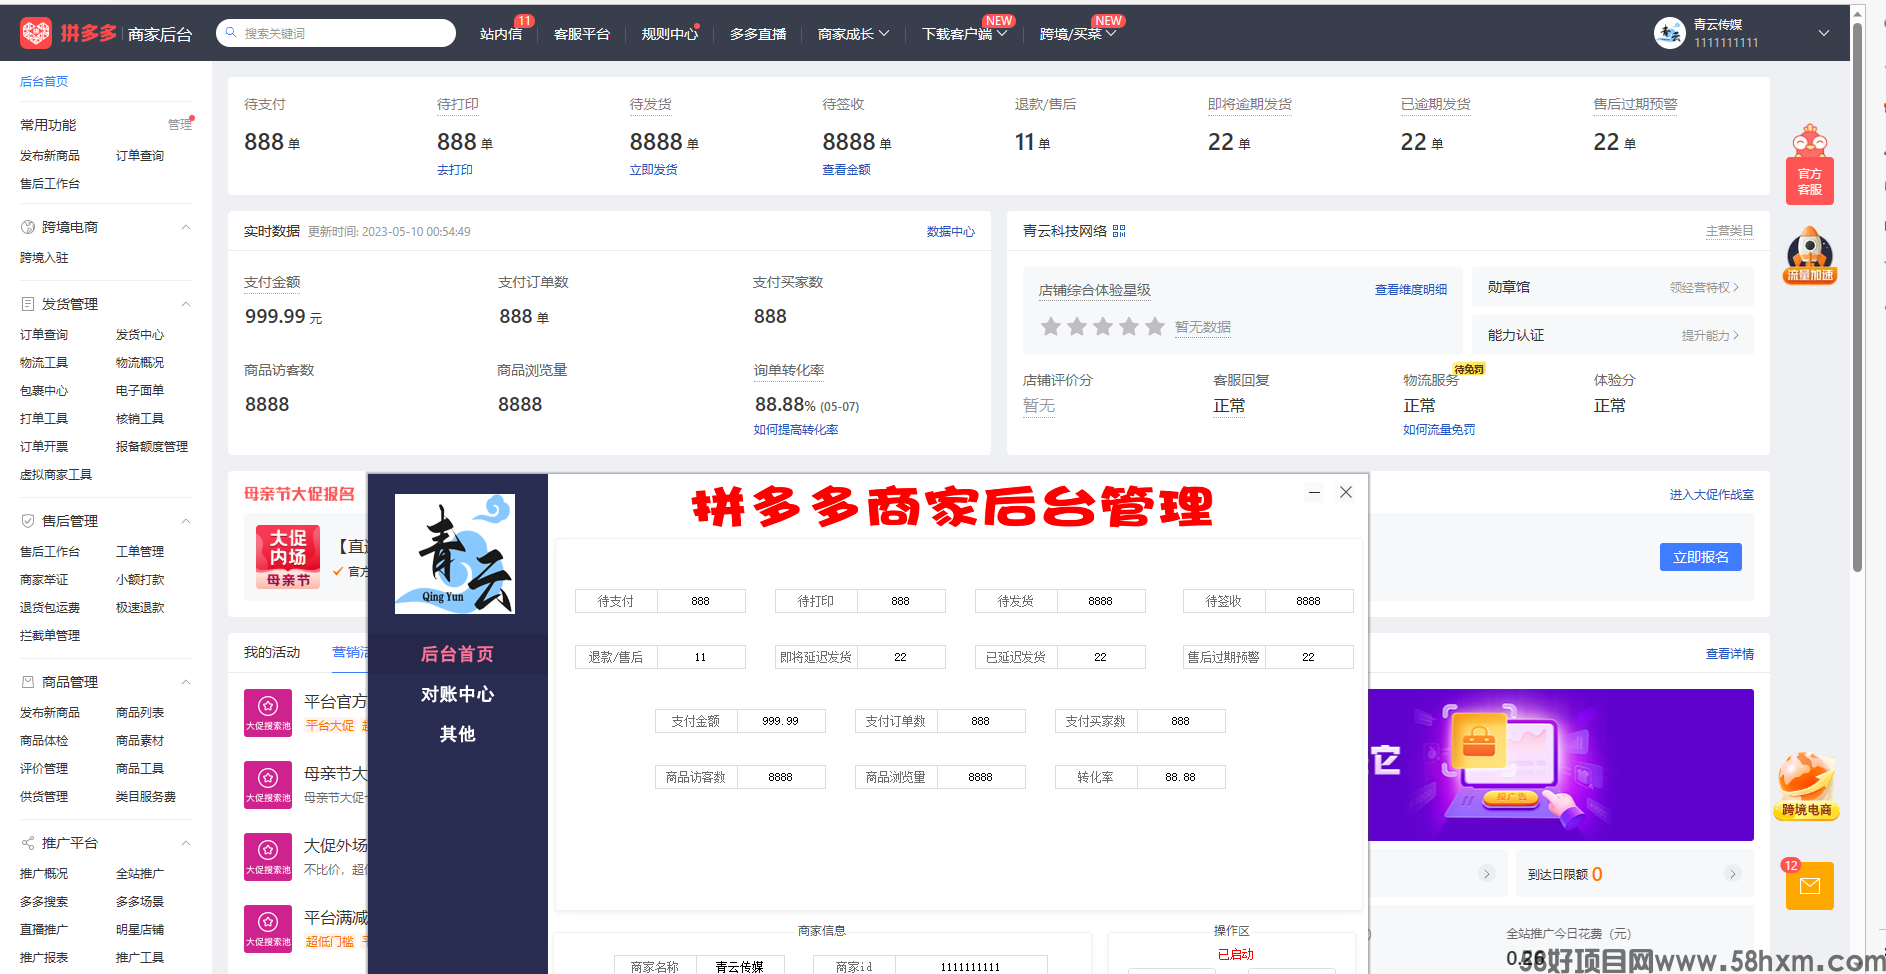Screen dimensions: 1886x974
Task: Click the purple promotional banner image
Action: point(1561,765)
